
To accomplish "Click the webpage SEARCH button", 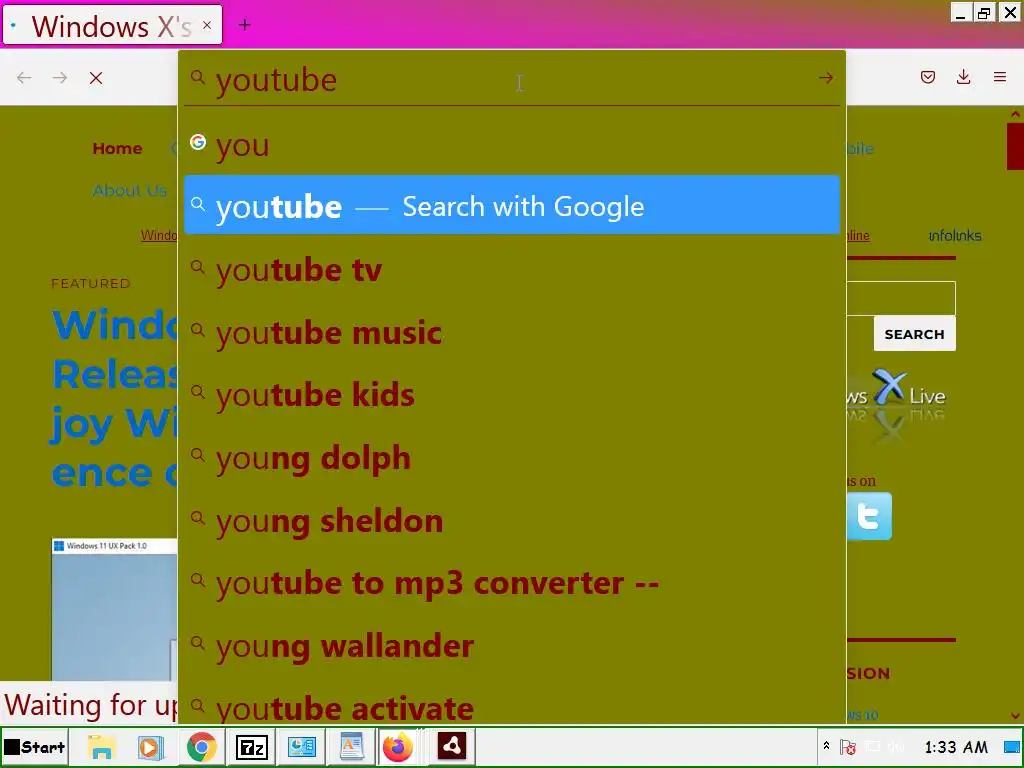I will click(x=914, y=334).
